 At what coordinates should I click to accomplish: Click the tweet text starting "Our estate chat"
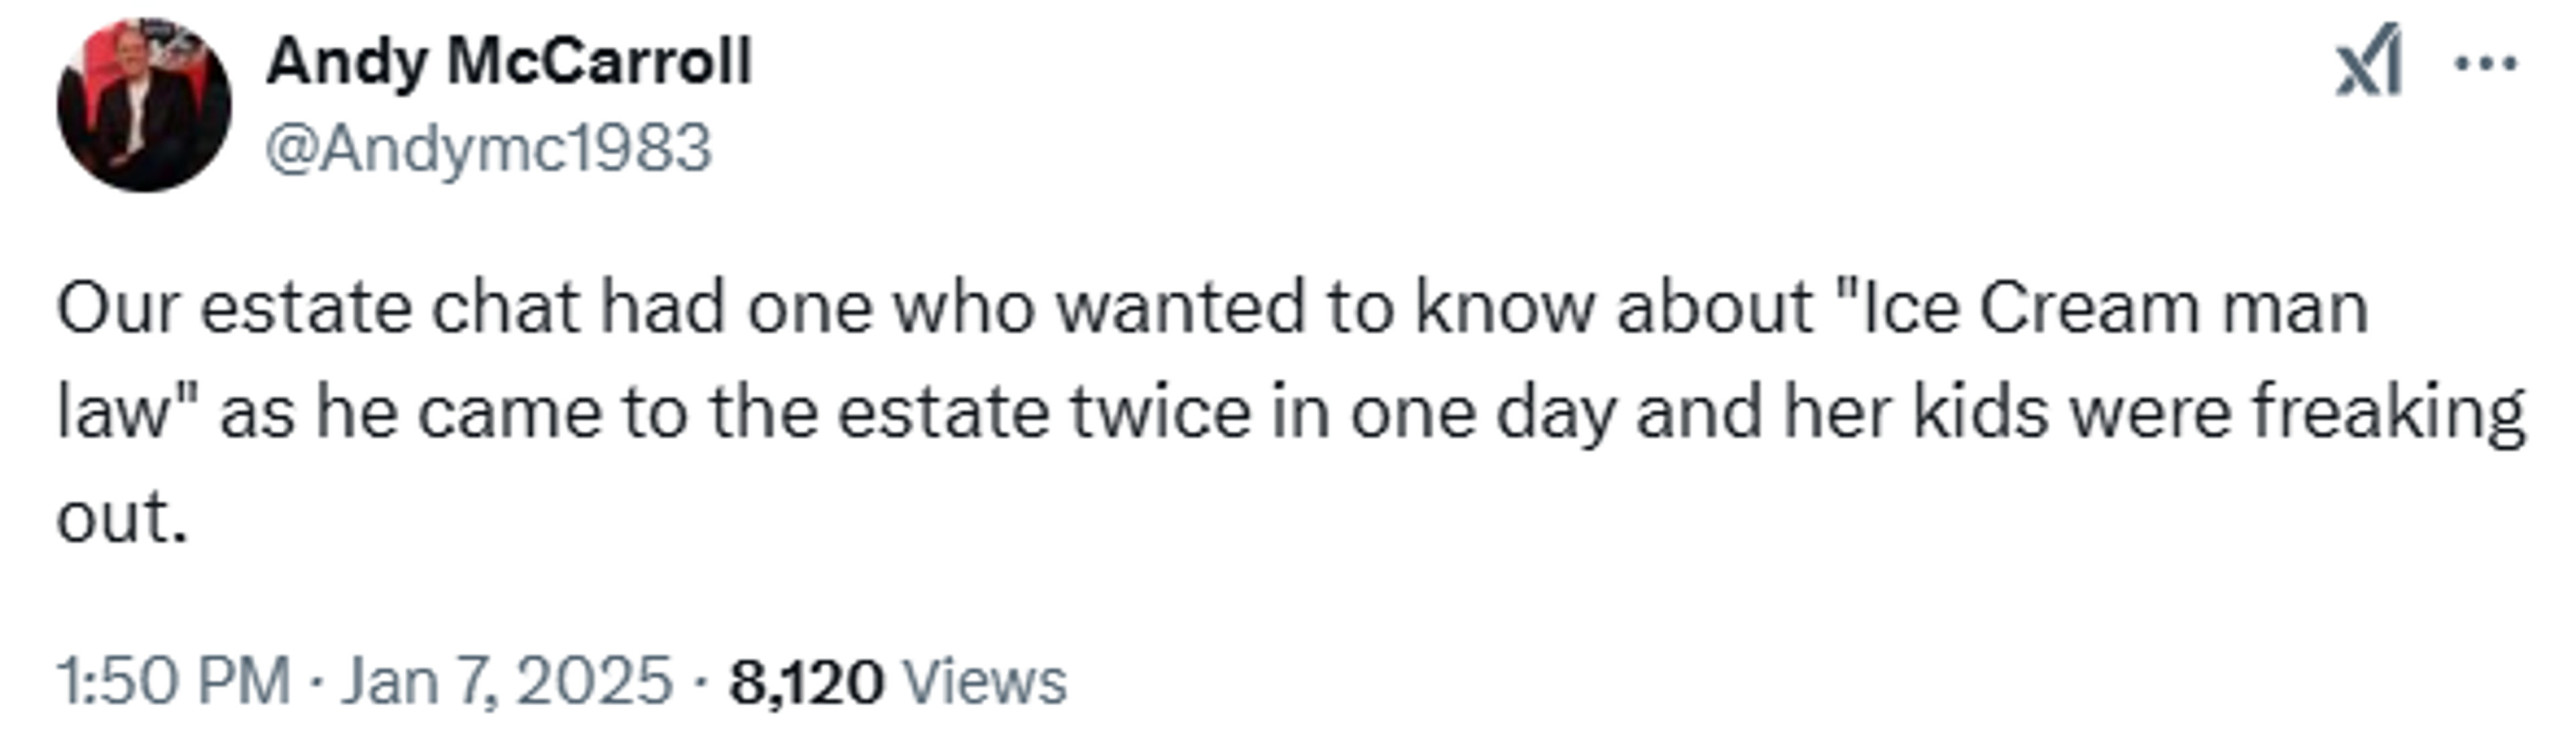click(x=1291, y=411)
